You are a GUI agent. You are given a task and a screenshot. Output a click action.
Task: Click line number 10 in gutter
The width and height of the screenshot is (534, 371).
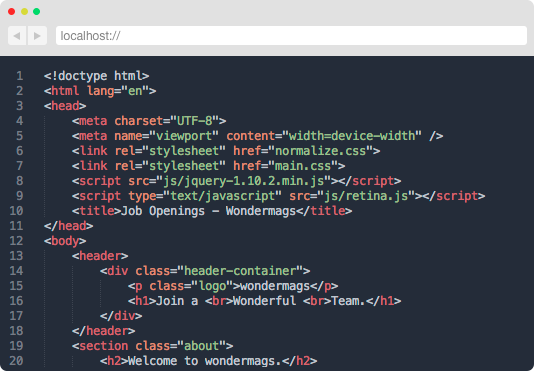(x=16, y=211)
